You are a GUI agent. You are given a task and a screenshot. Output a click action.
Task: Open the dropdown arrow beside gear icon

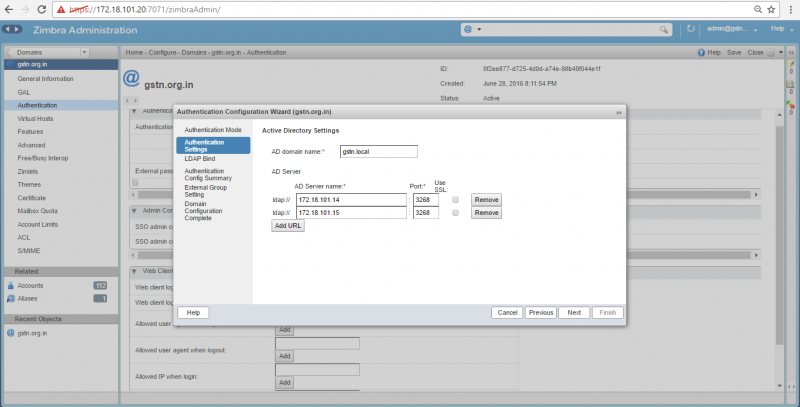click(781, 53)
